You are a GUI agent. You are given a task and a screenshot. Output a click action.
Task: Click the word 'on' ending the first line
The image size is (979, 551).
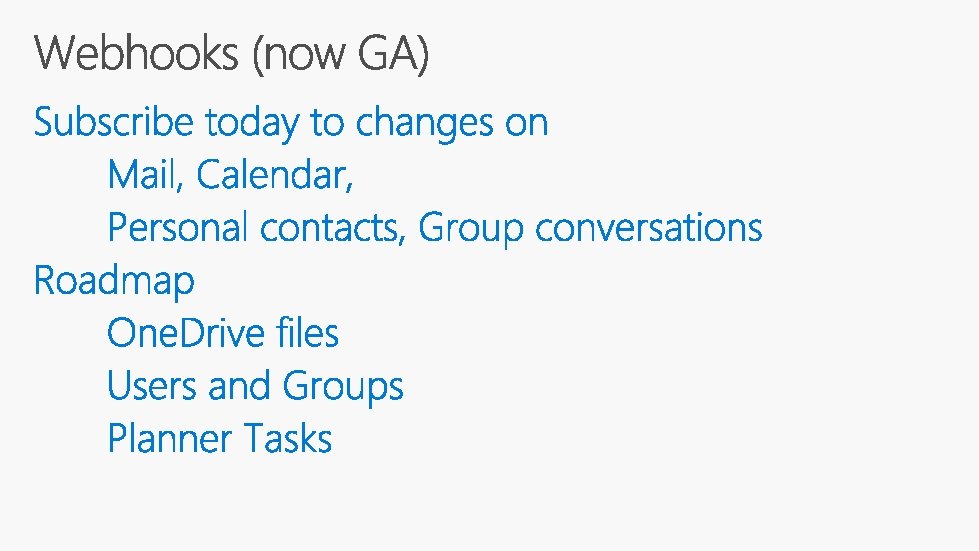(x=527, y=124)
